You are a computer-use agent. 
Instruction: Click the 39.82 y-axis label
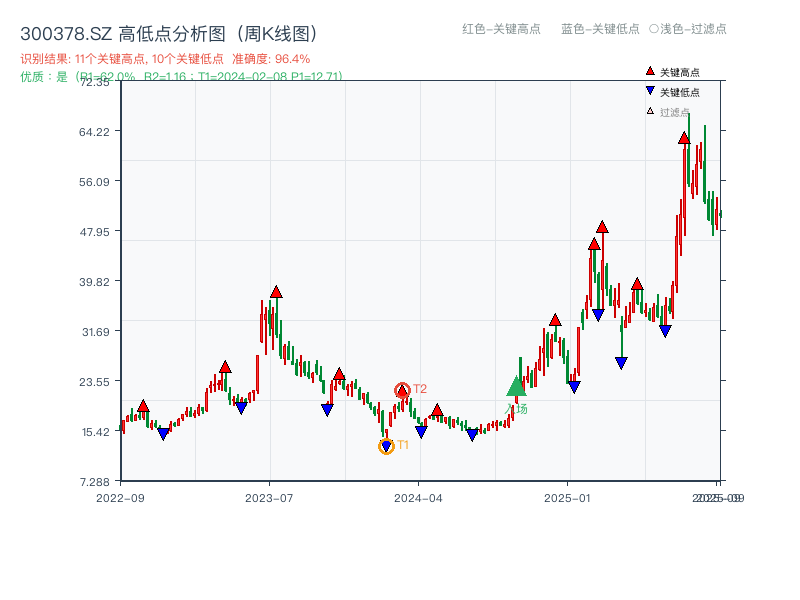click(94, 282)
